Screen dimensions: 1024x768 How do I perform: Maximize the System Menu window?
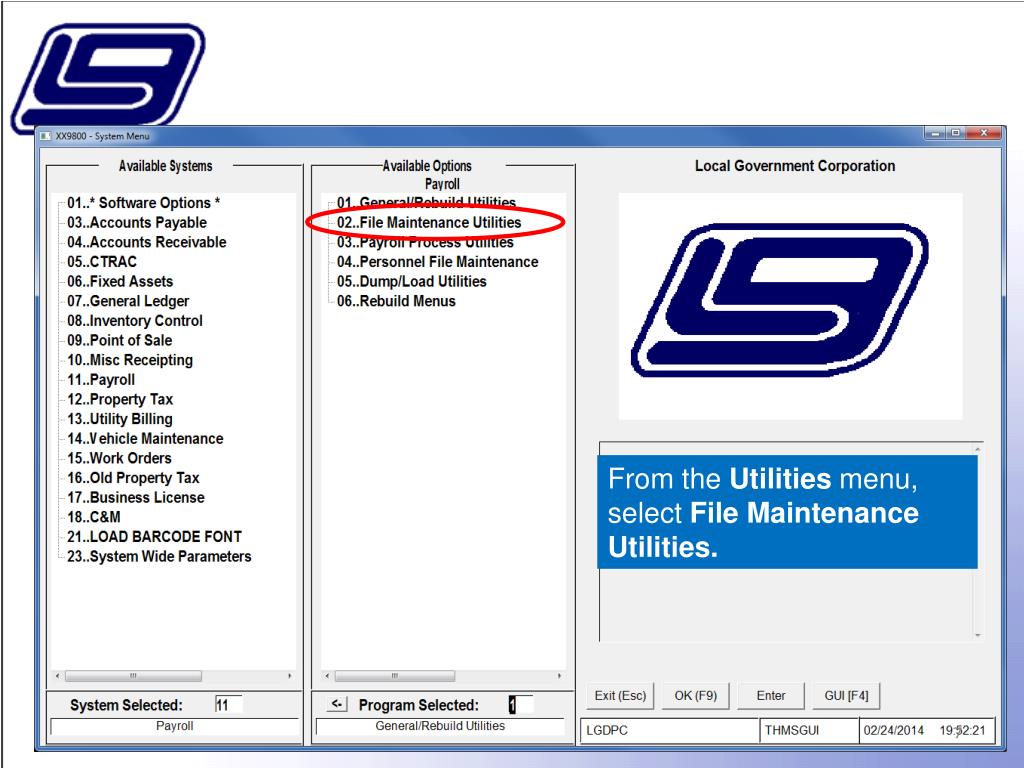[956, 133]
